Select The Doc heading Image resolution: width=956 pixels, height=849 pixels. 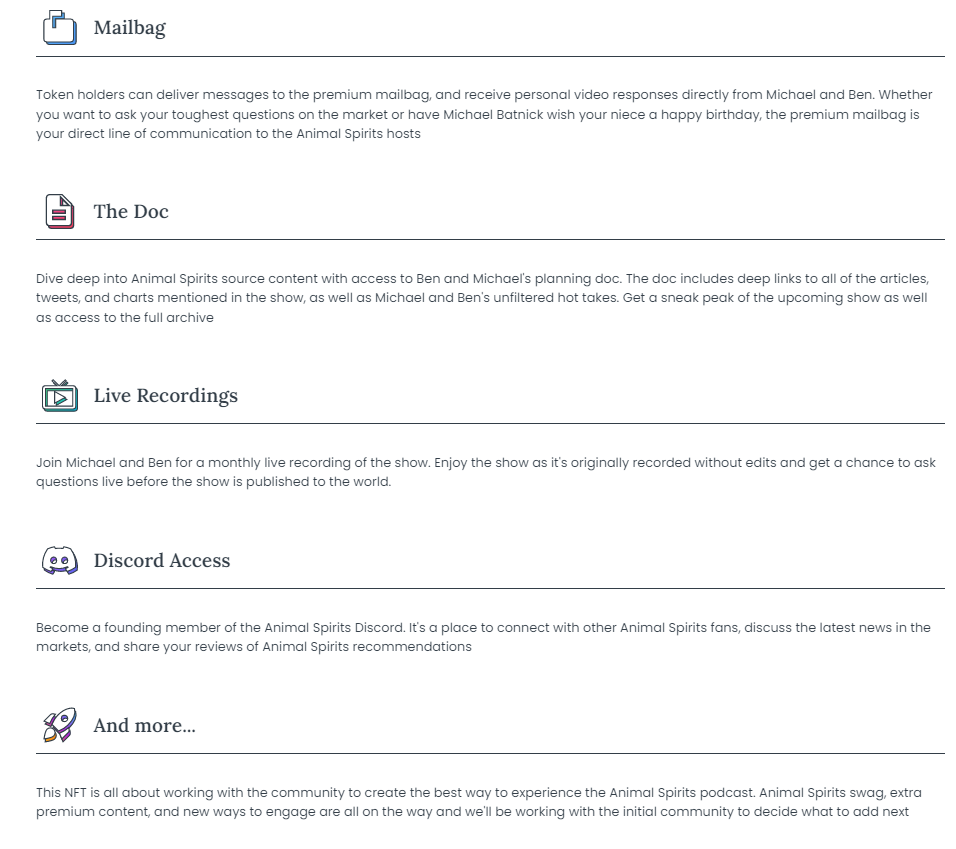coord(130,211)
